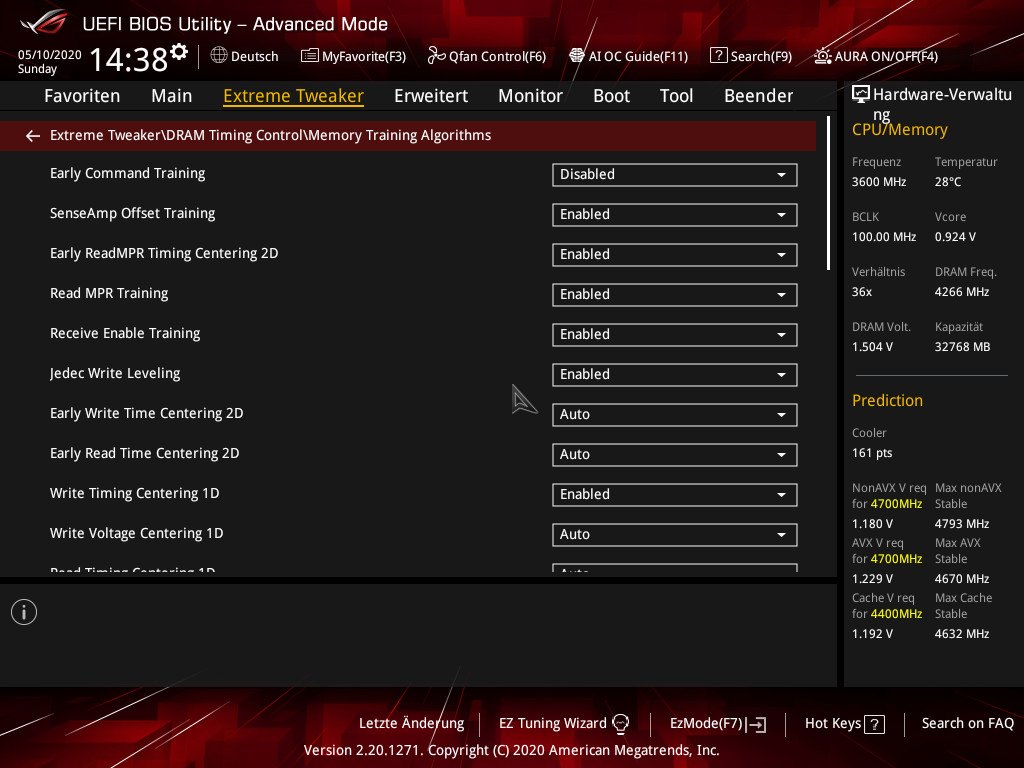Open AI OC Guide(F11)

tap(628, 56)
